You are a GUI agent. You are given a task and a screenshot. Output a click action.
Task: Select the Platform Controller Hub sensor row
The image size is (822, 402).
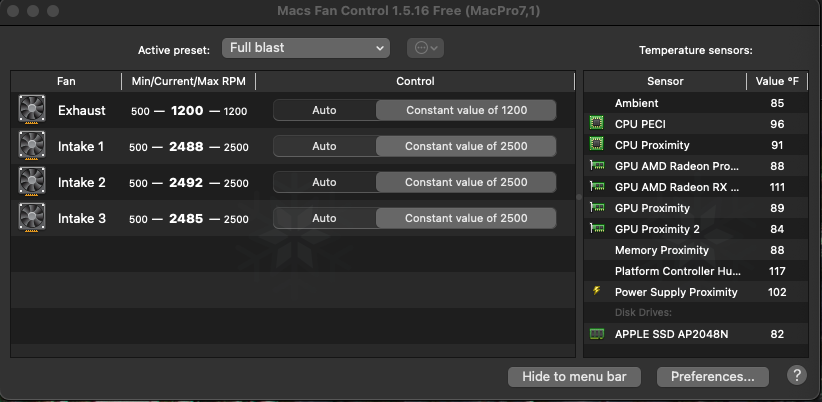point(677,271)
